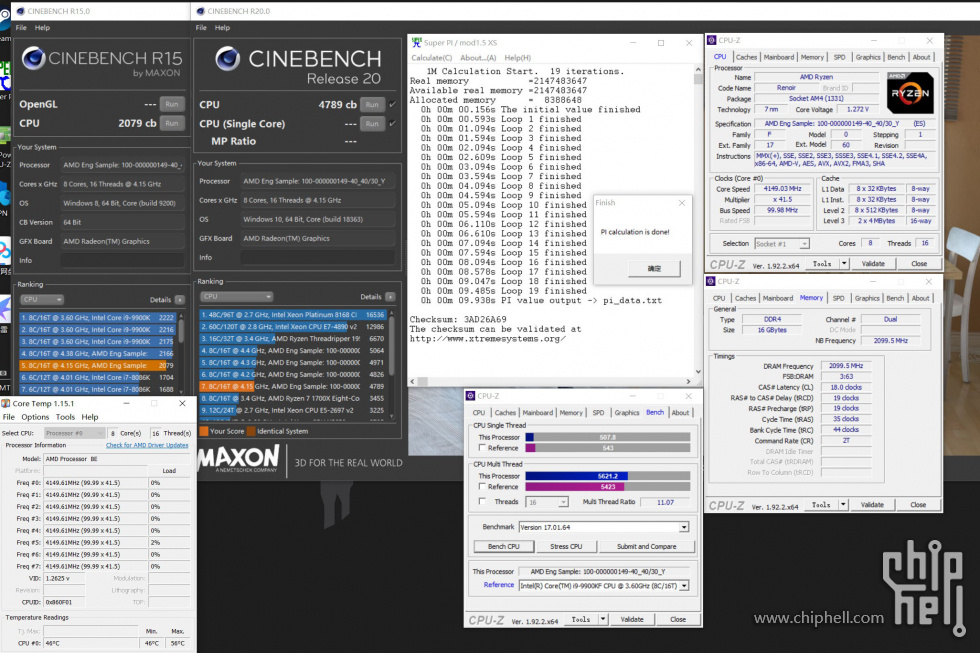
Task: Enable the Reference checkbox under CPU Multi Thread
Action: coord(480,488)
